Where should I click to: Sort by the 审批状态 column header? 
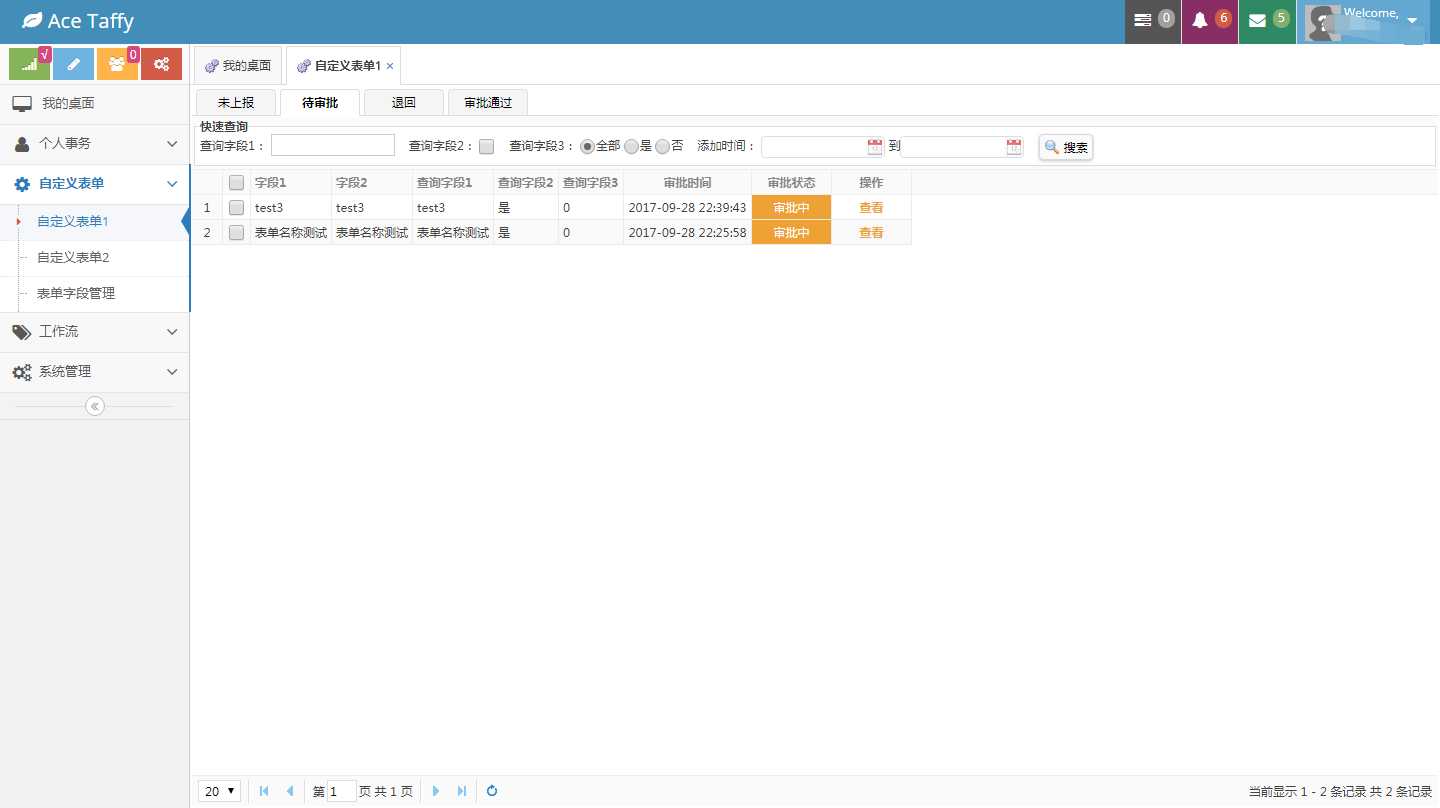tap(791, 182)
